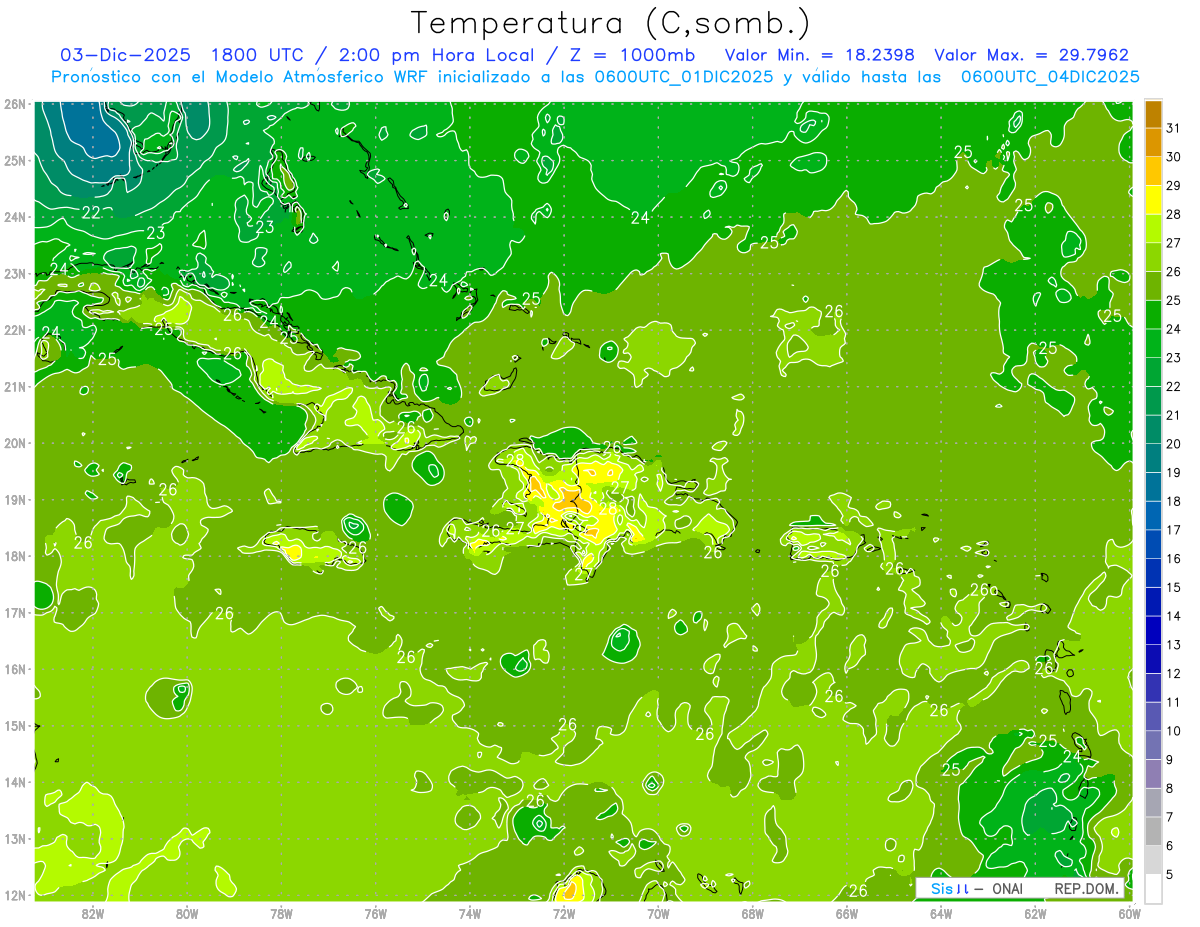Image resolution: width=1200 pixels, height=927 pixels.
Task: Click the '17N' latitude axis label
Action: point(15,612)
